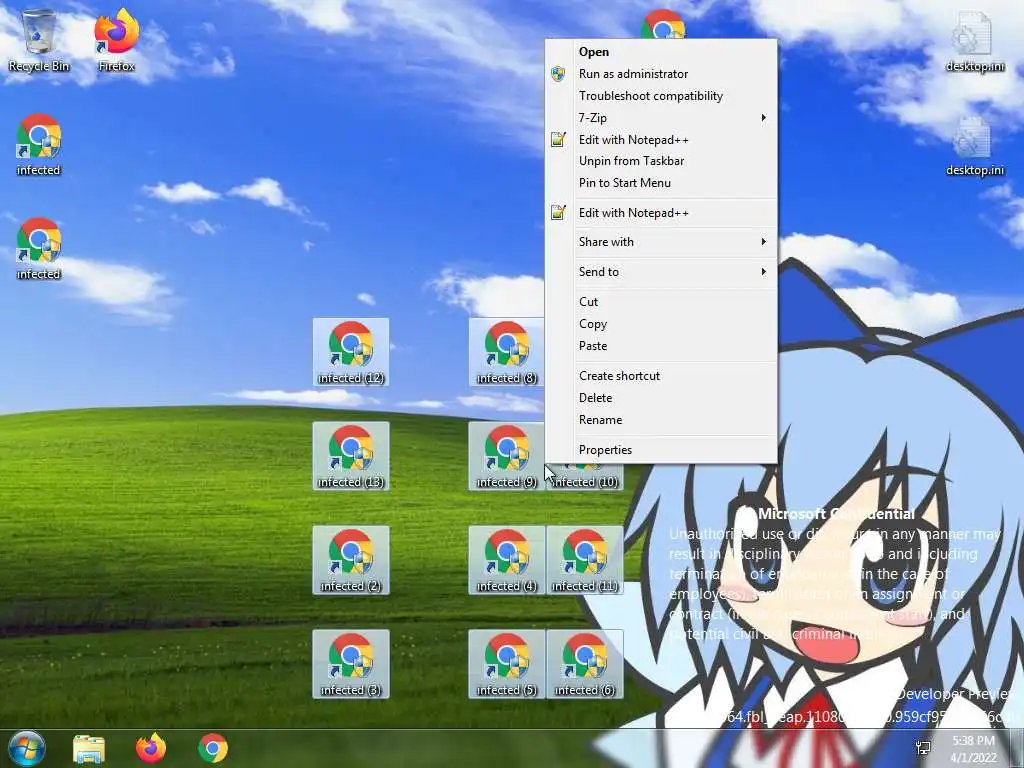Select the infected (5) shortcut icon
This screenshot has width=1024, height=768.
pyautogui.click(x=506, y=664)
